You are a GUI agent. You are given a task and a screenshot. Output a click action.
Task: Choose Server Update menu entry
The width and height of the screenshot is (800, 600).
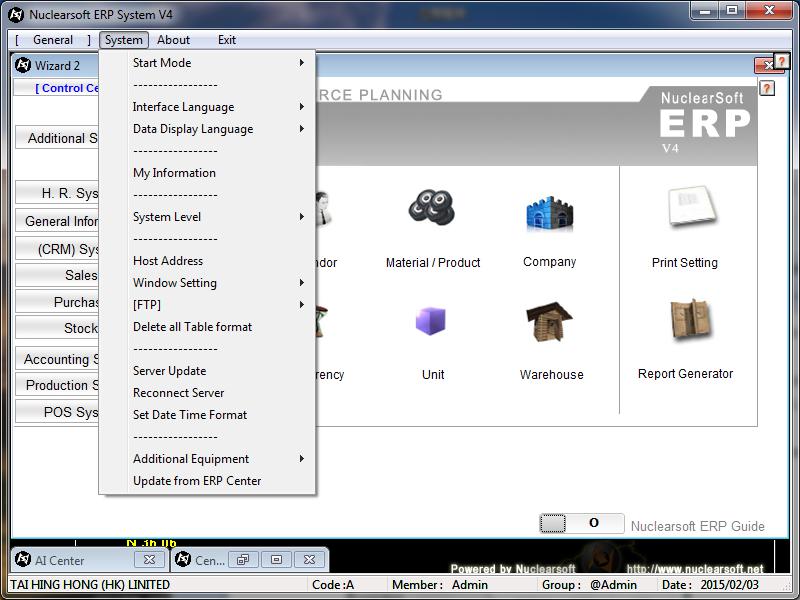[x=207, y=371]
